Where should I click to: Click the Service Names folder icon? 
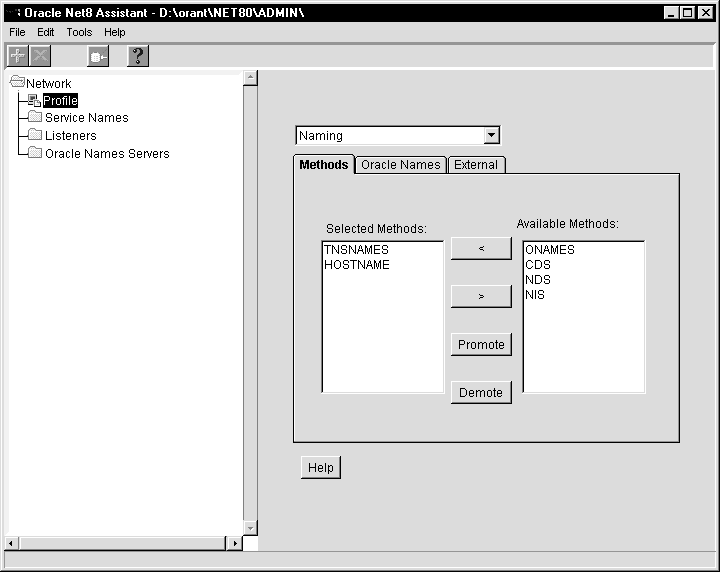coord(35,117)
